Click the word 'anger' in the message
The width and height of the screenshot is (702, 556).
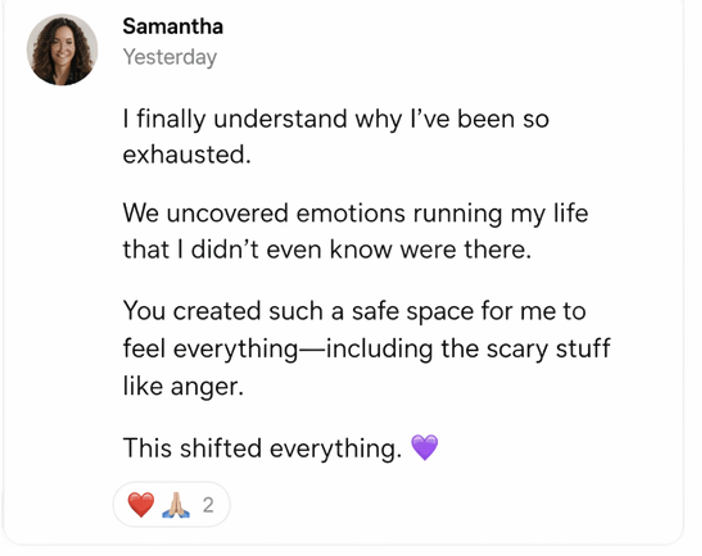click(x=205, y=388)
